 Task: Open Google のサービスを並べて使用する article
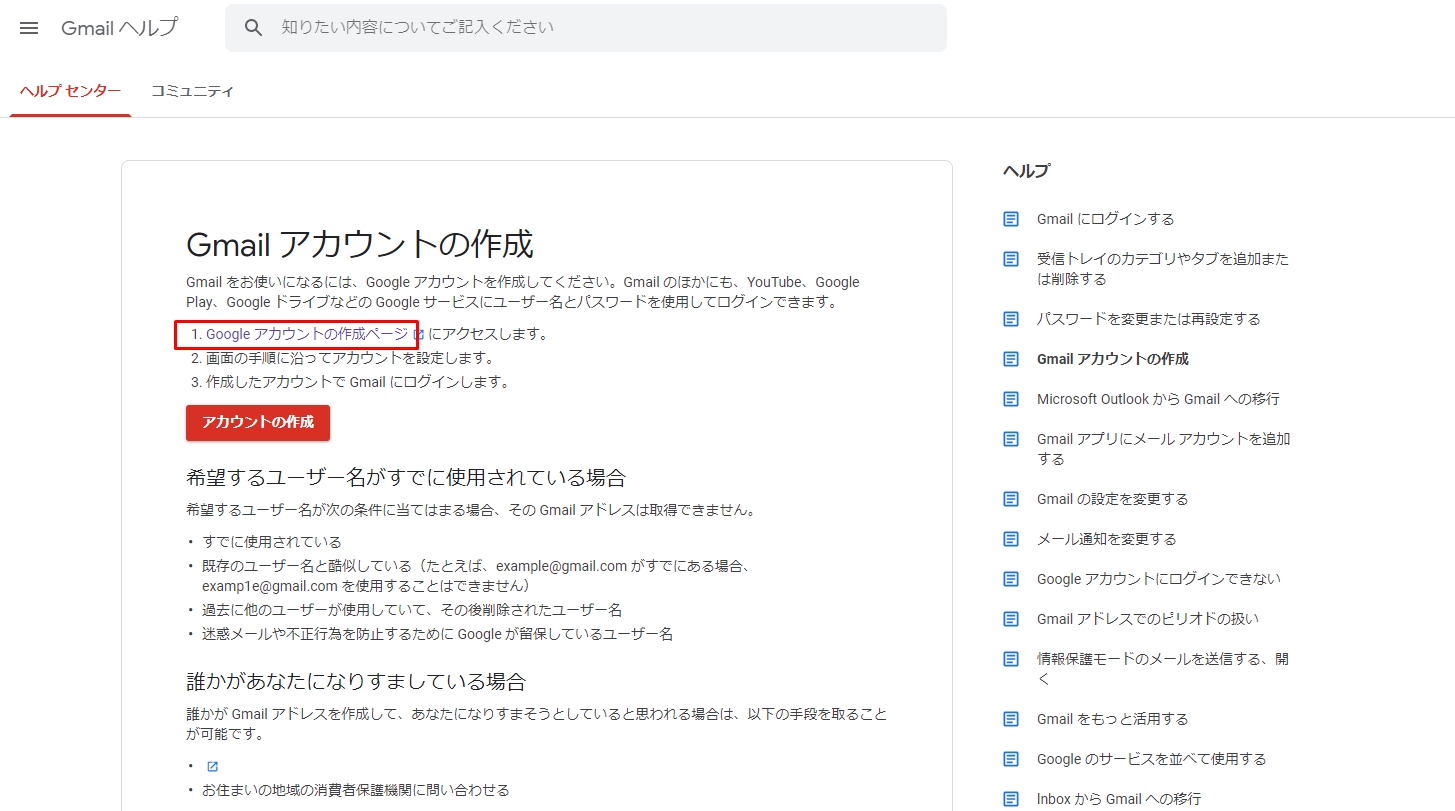tap(1151, 759)
